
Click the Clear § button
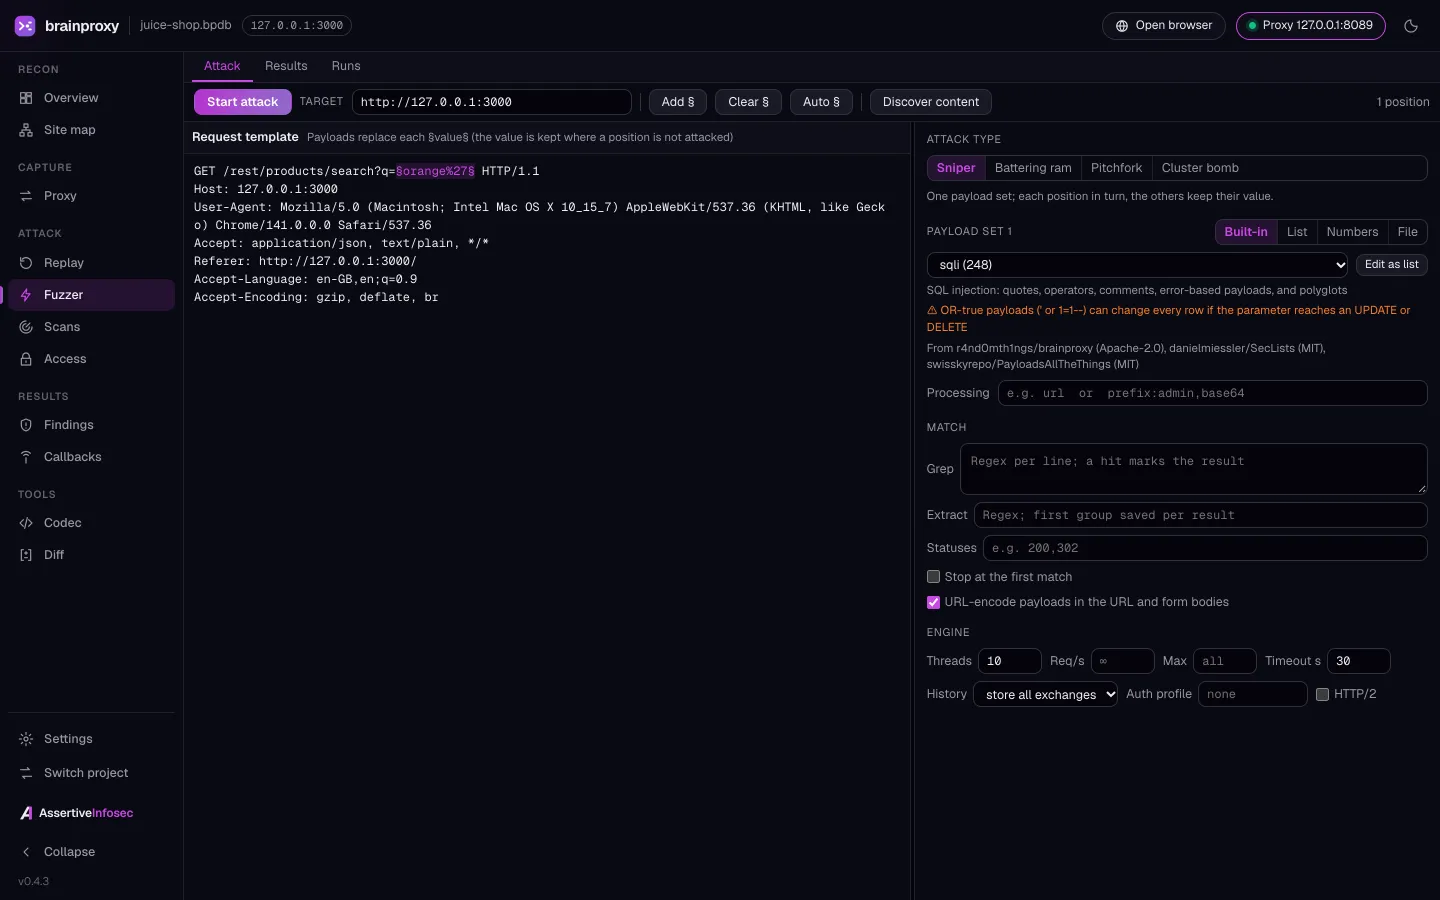click(749, 102)
